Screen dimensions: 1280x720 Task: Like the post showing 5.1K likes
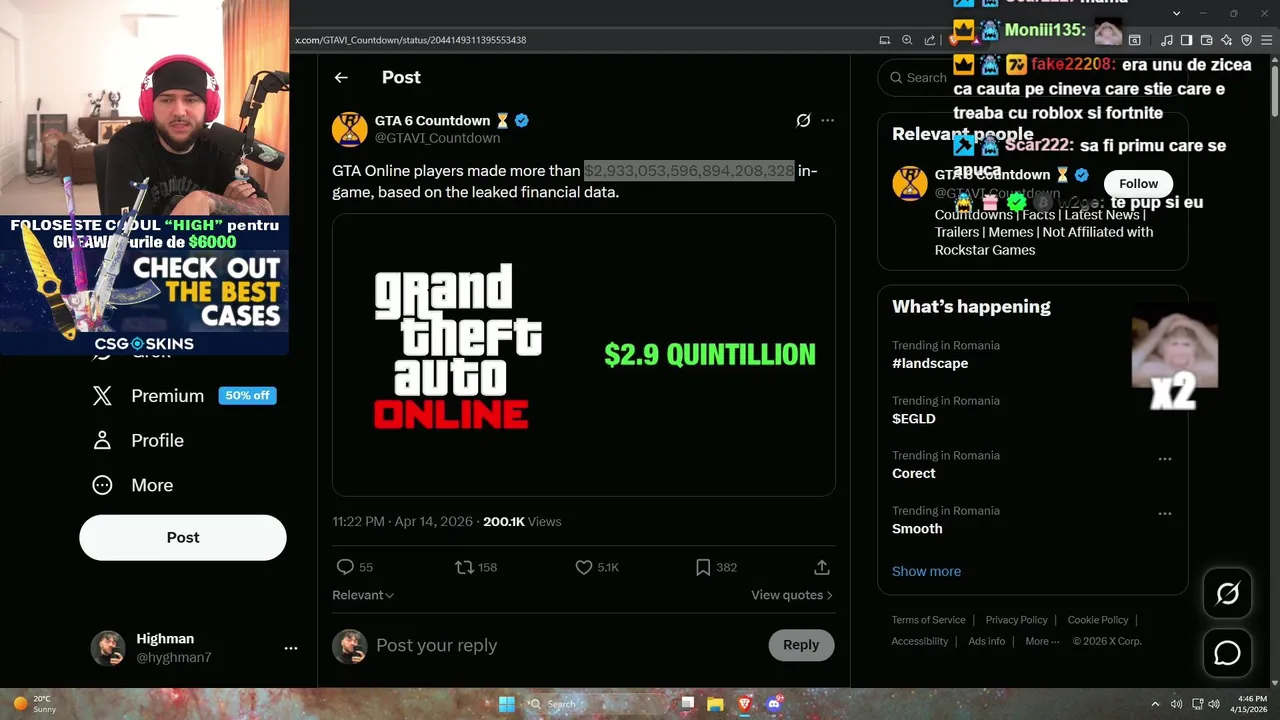tap(584, 567)
